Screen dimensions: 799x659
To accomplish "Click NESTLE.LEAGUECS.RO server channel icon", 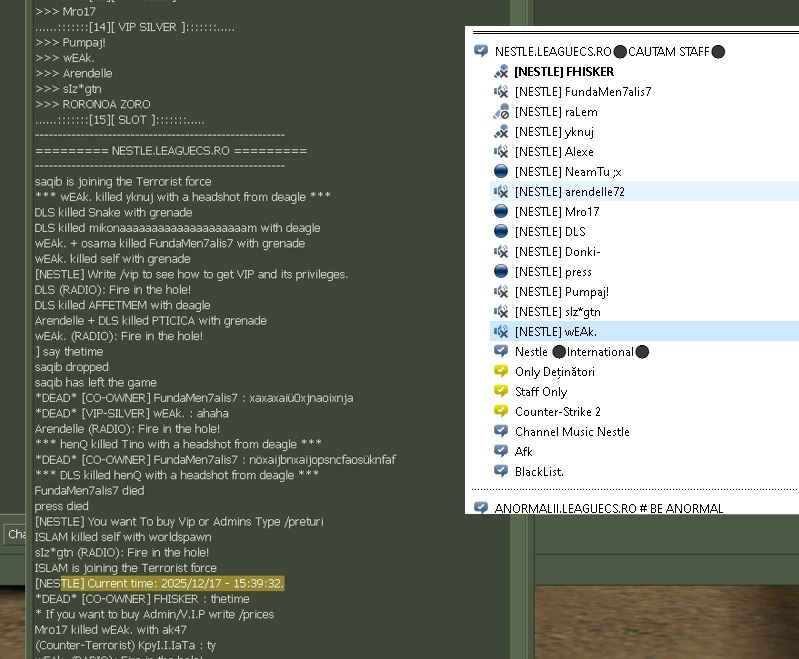I will point(481,51).
